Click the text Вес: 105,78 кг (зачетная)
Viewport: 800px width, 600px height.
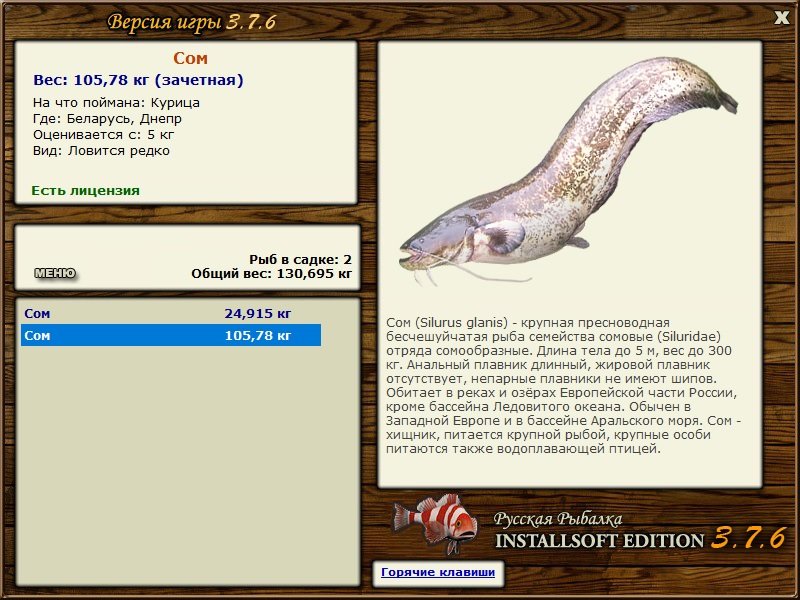[x=138, y=80]
